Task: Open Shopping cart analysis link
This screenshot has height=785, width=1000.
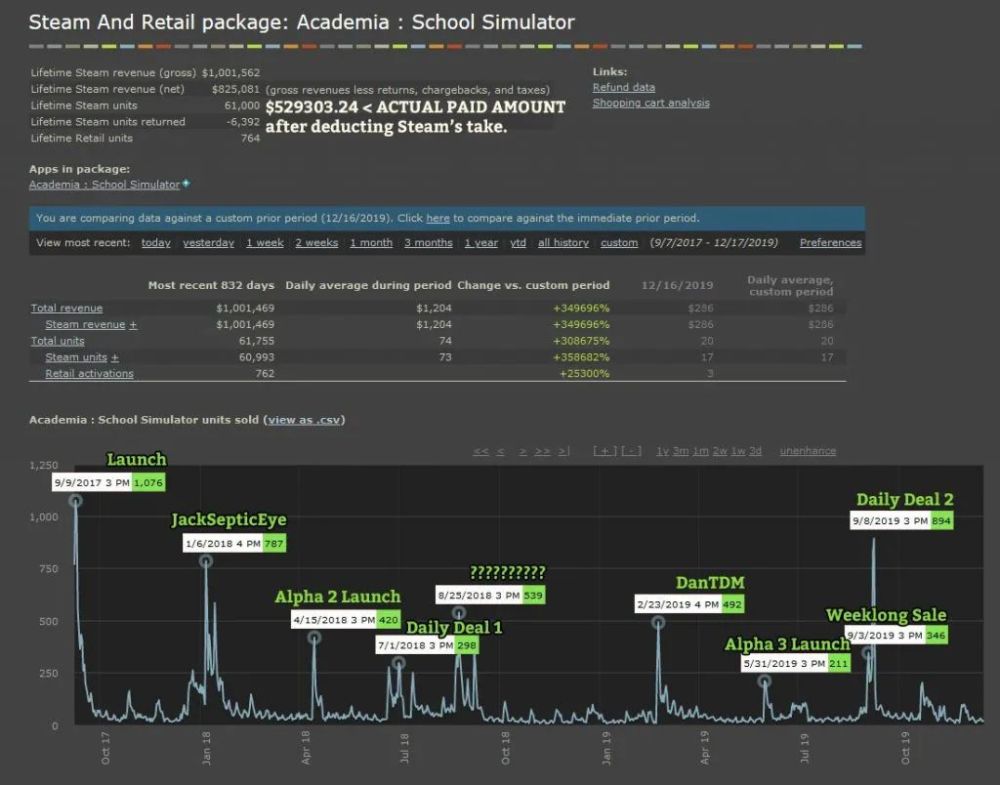Action: [x=650, y=103]
